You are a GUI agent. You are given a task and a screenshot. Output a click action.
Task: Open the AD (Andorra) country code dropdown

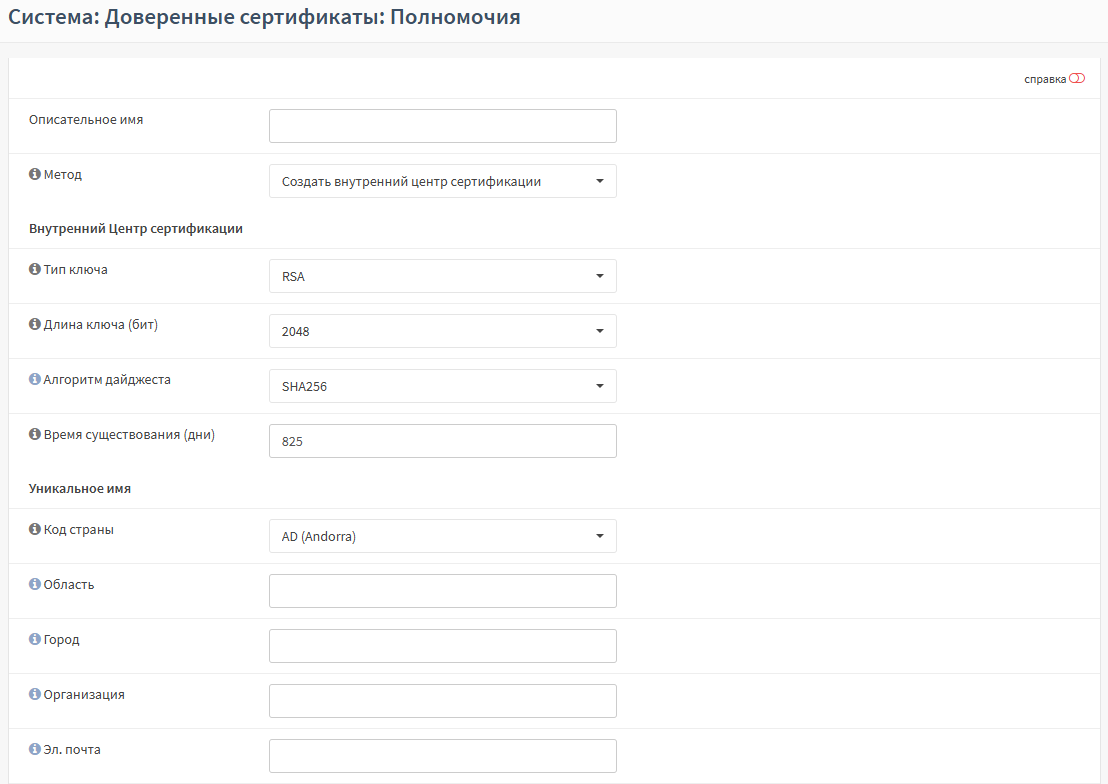click(x=442, y=536)
